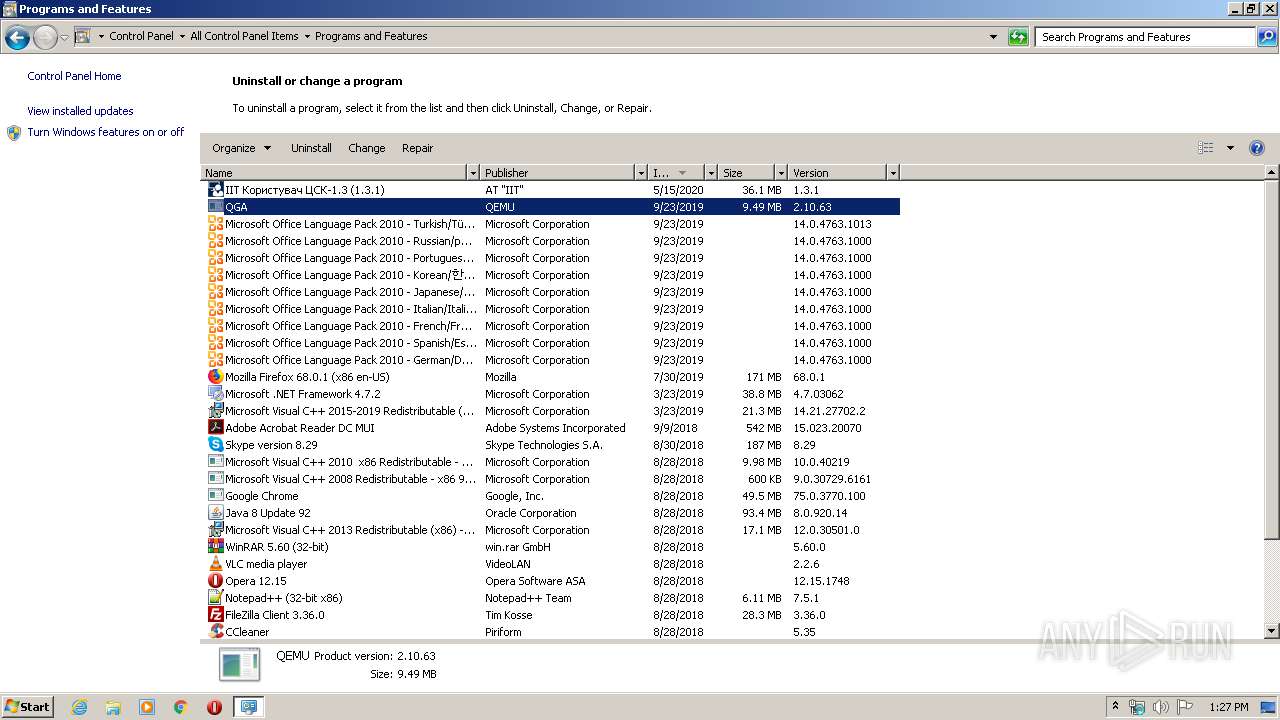Change the view layout icon
Image resolution: width=1280 pixels, height=720 pixels.
click(1205, 148)
